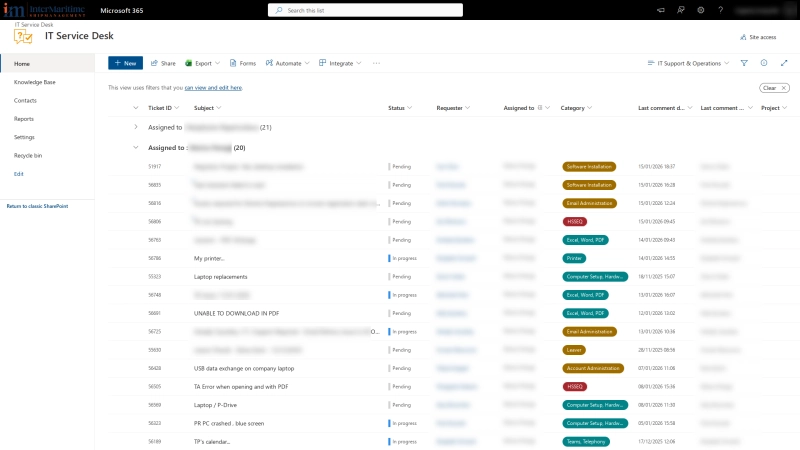Viewport: 800px width, 450px height.
Task: Click inside the 'Search this list' field
Action: [365, 10]
